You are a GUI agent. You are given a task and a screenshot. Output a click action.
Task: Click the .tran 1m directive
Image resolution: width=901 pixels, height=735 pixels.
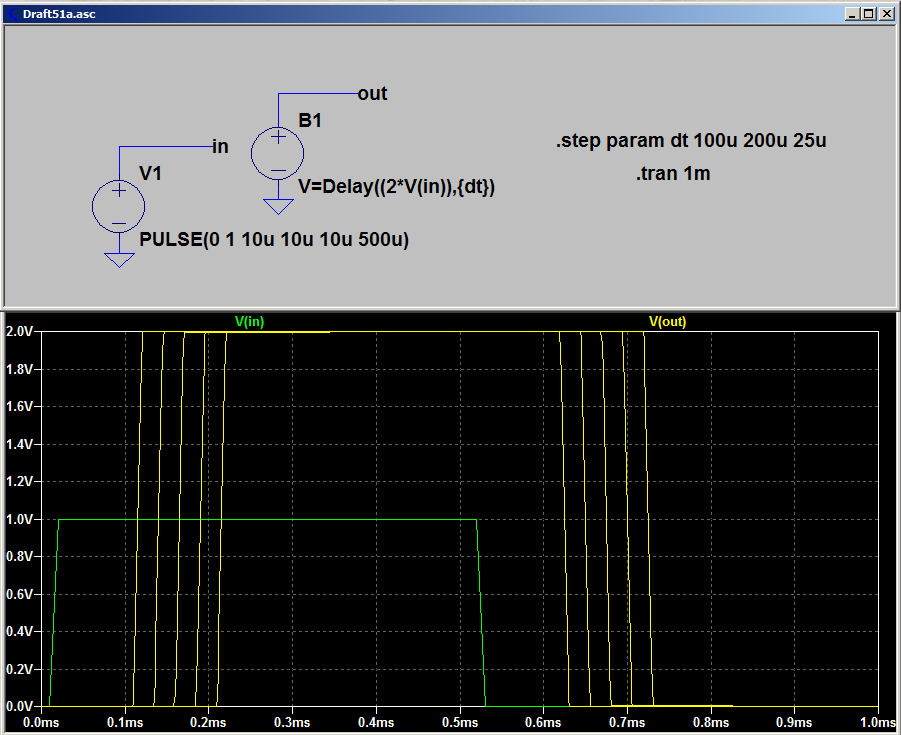coord(673,173)
